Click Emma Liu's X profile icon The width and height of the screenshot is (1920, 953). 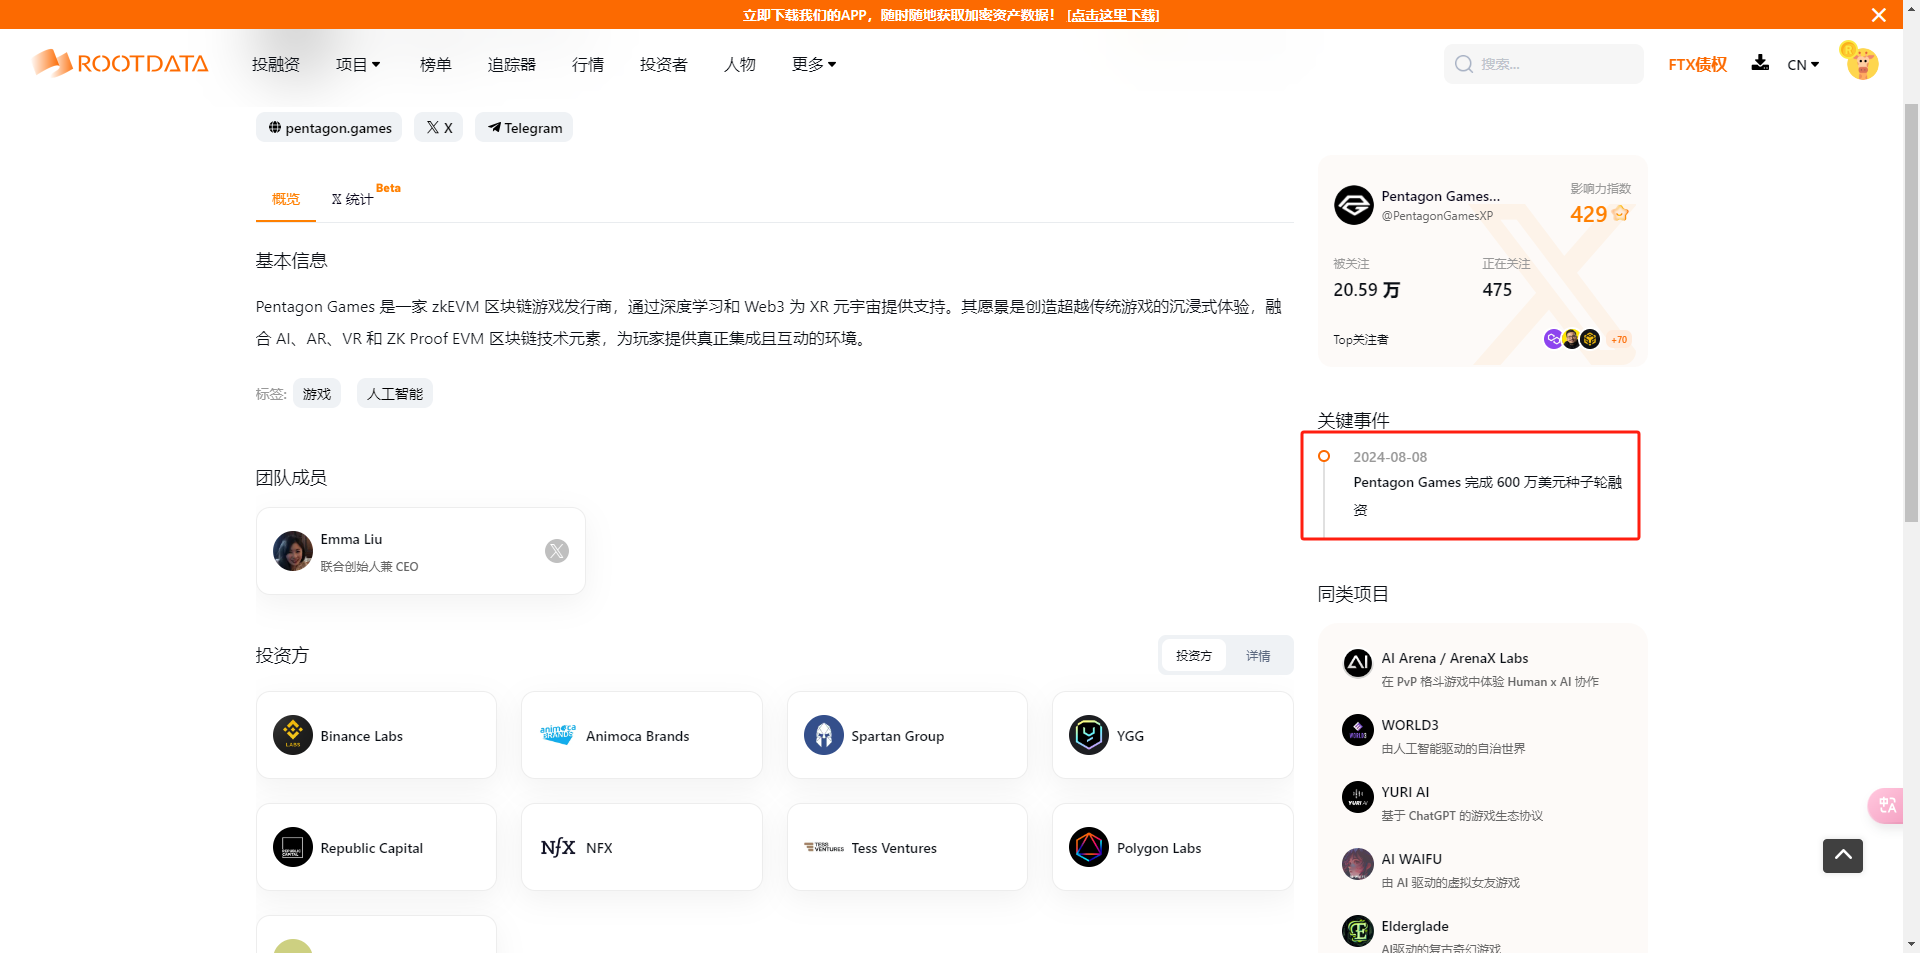(x=557, y=551)
